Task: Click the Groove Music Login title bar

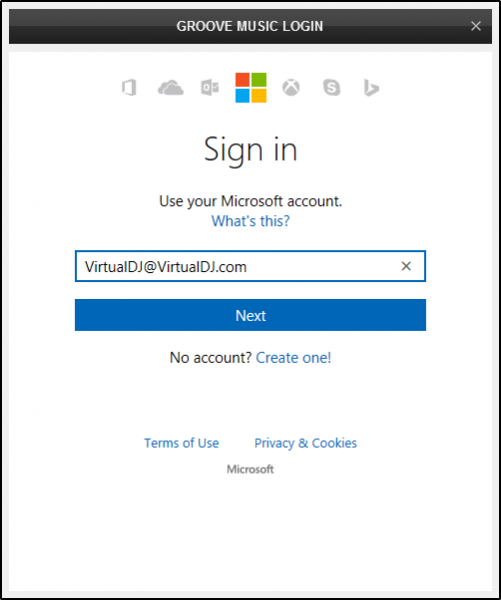Action: point(250,26)
